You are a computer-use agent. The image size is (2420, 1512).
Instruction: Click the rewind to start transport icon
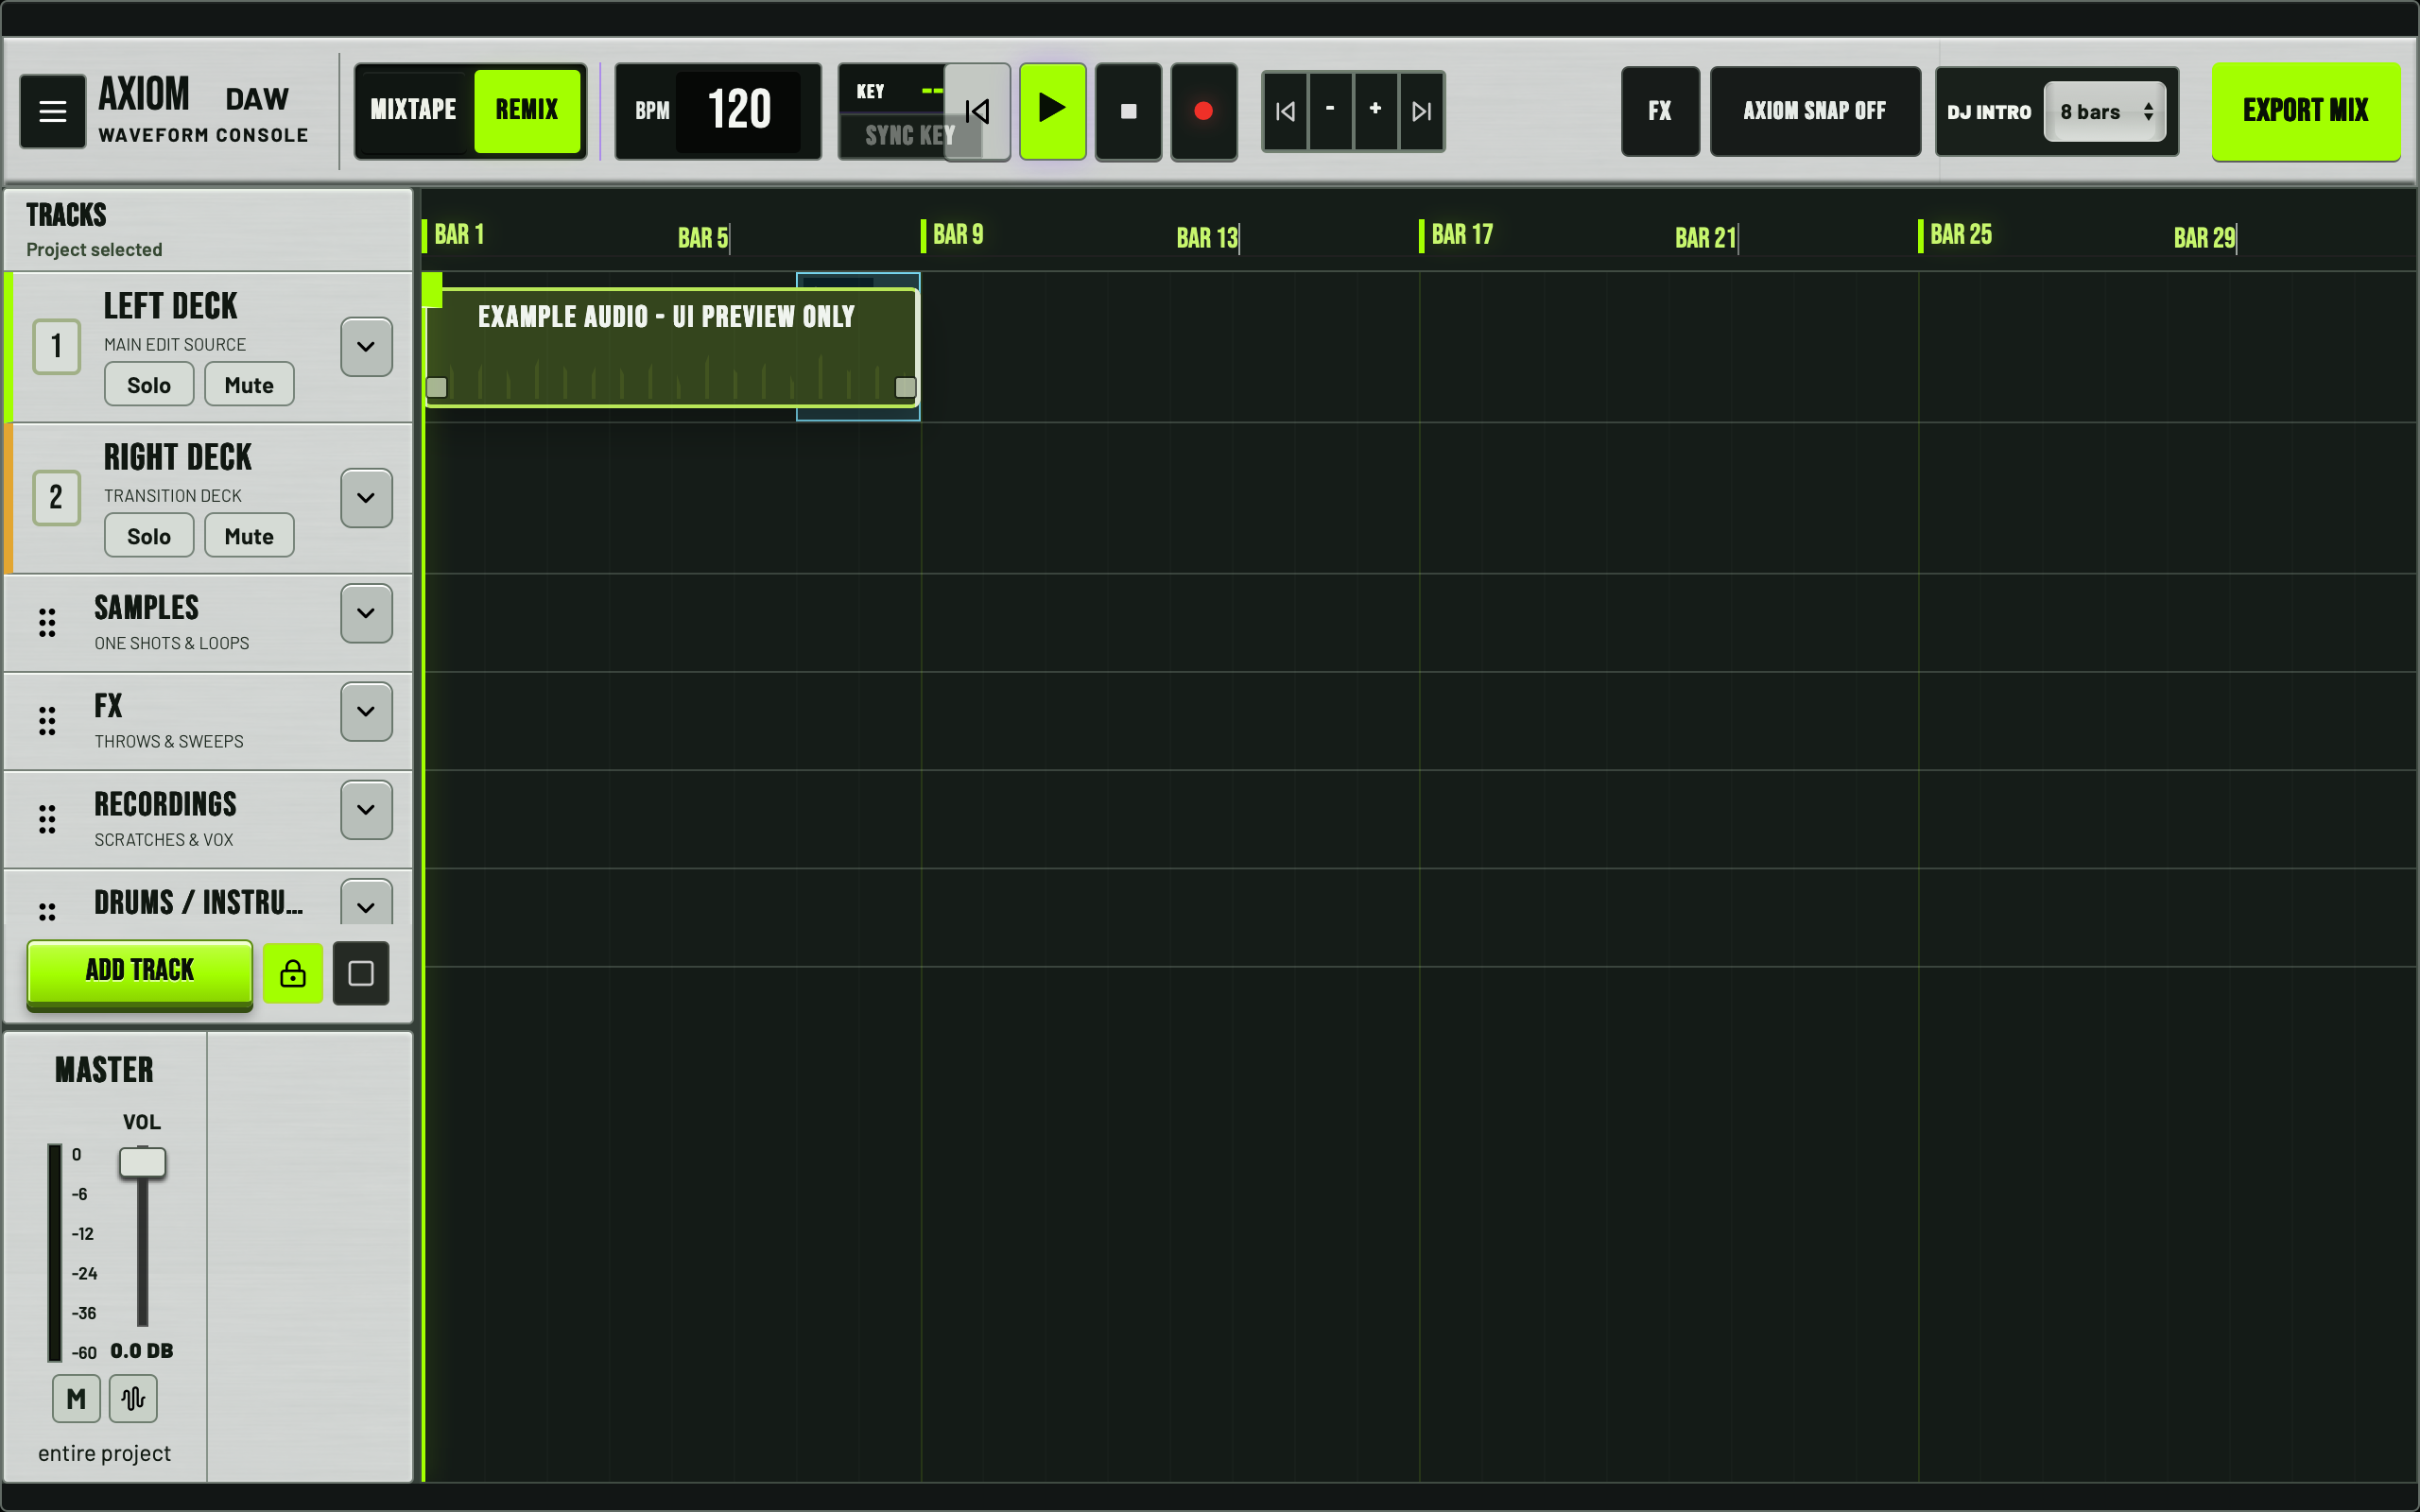[x=977, y=111]
